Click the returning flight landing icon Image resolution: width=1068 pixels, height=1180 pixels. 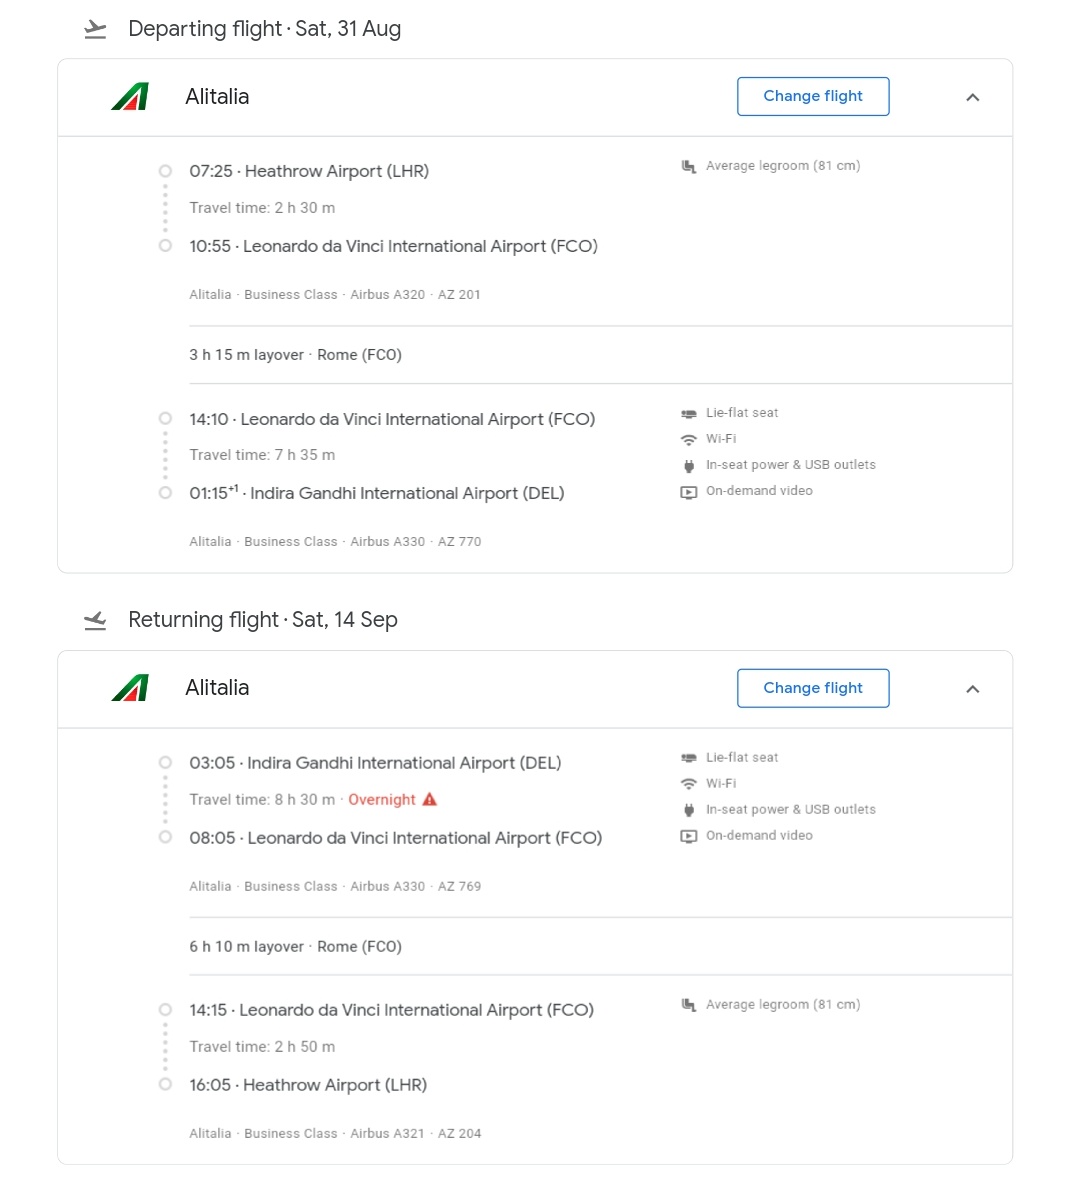(95, 621)
